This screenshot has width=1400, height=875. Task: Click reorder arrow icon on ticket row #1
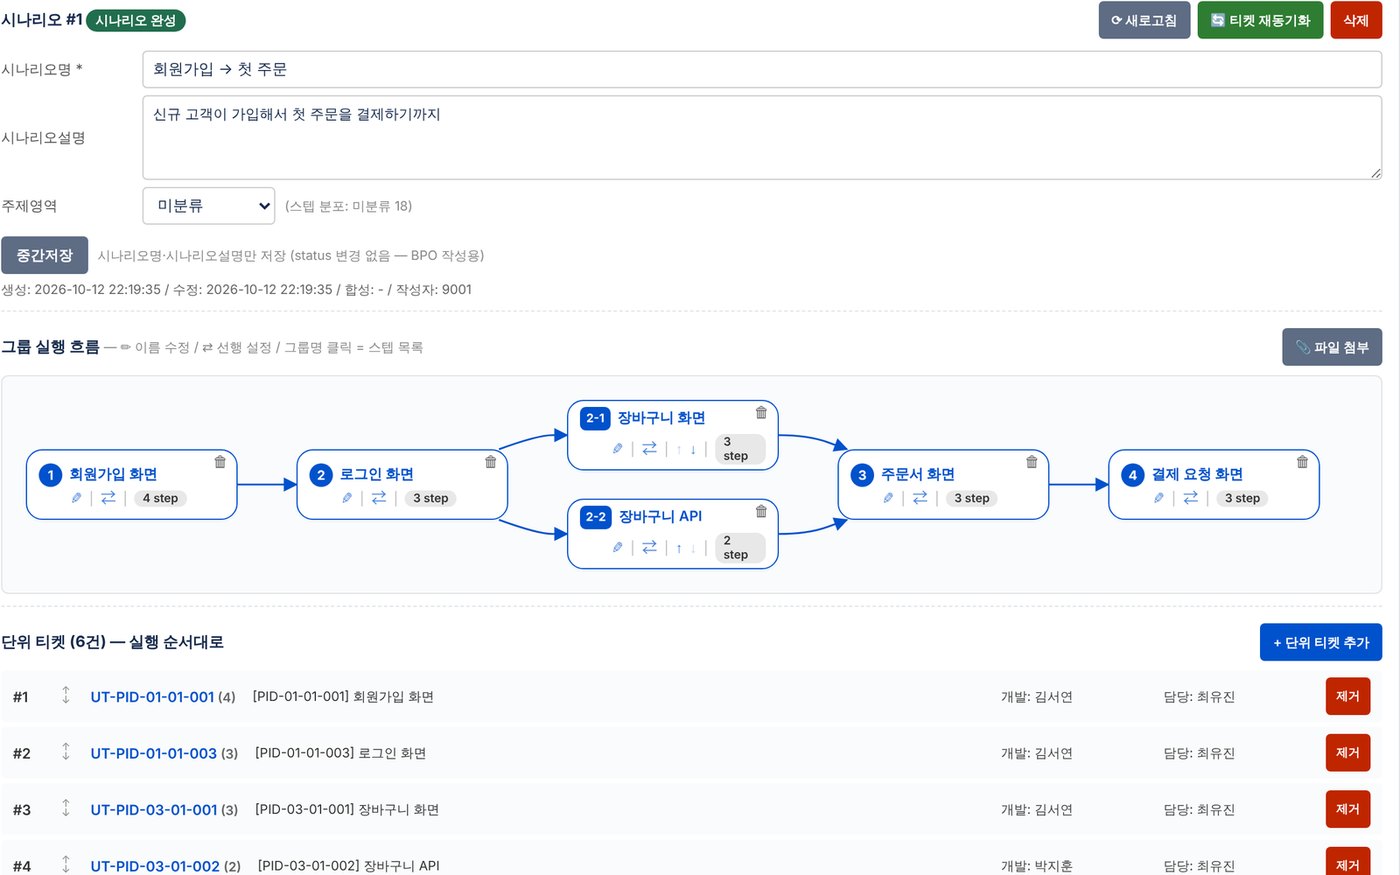66,696
